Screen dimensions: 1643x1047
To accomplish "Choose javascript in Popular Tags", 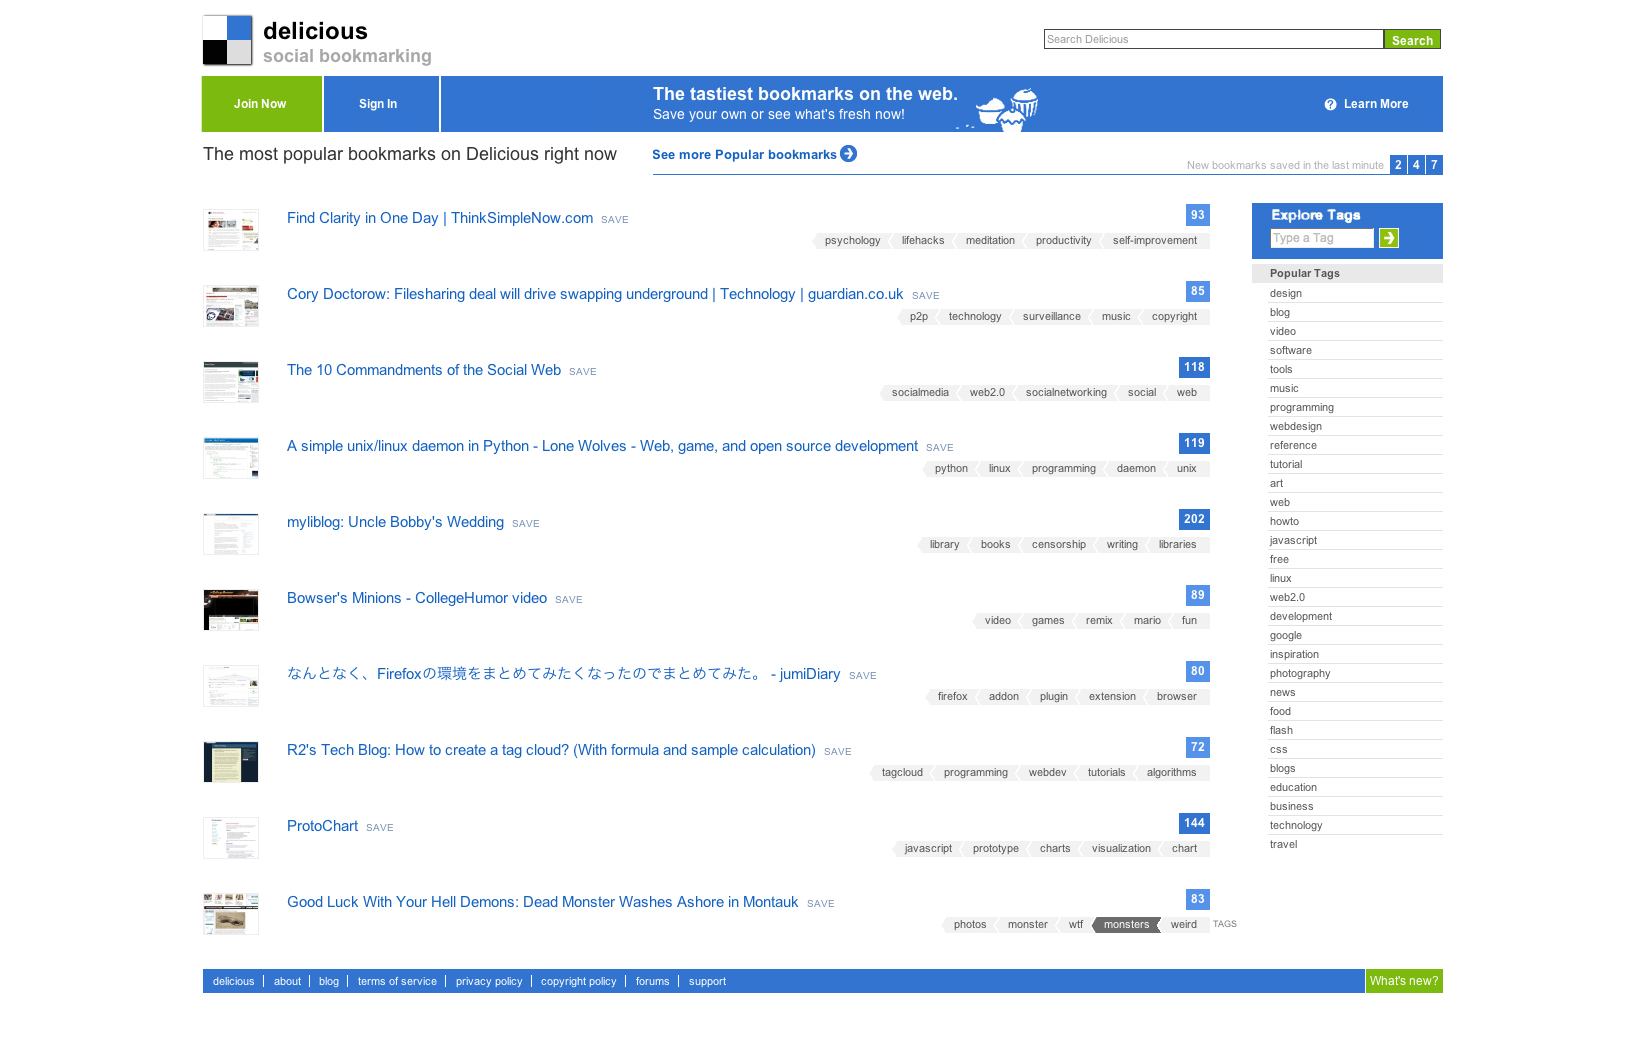I will (1293, 541).
